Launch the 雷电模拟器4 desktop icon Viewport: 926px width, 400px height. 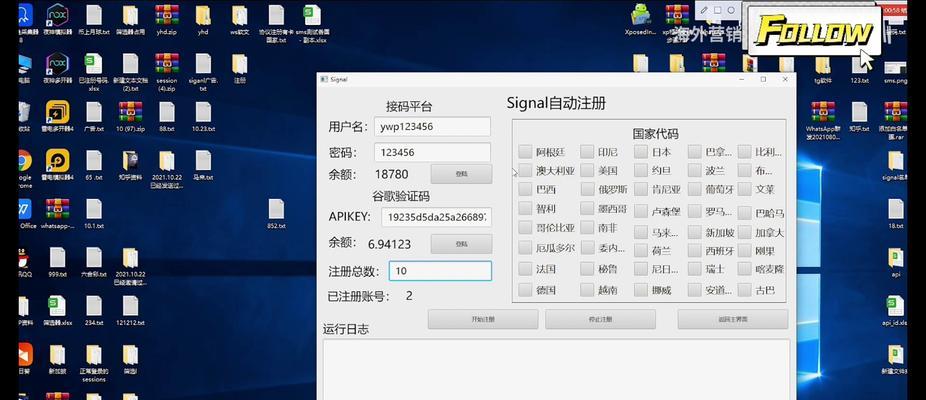[x=57, y=165]
